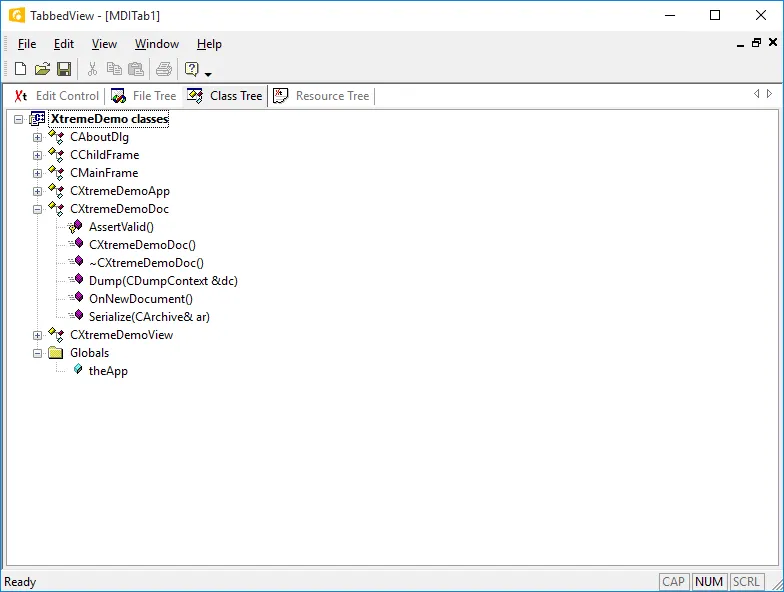Open the Edit menu
The image size is (784, 592).
(x=64, y=44)
